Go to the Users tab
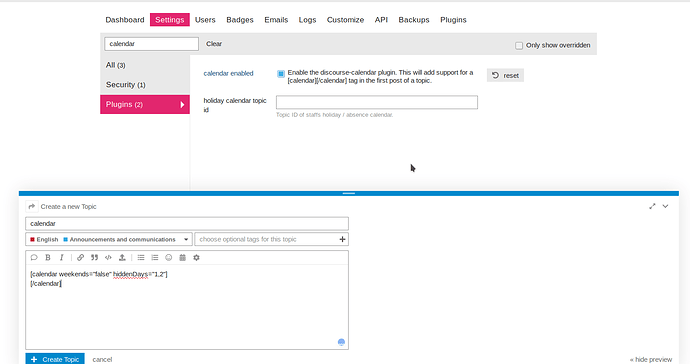This screenshot has width=690, height=364. (205, 20)
